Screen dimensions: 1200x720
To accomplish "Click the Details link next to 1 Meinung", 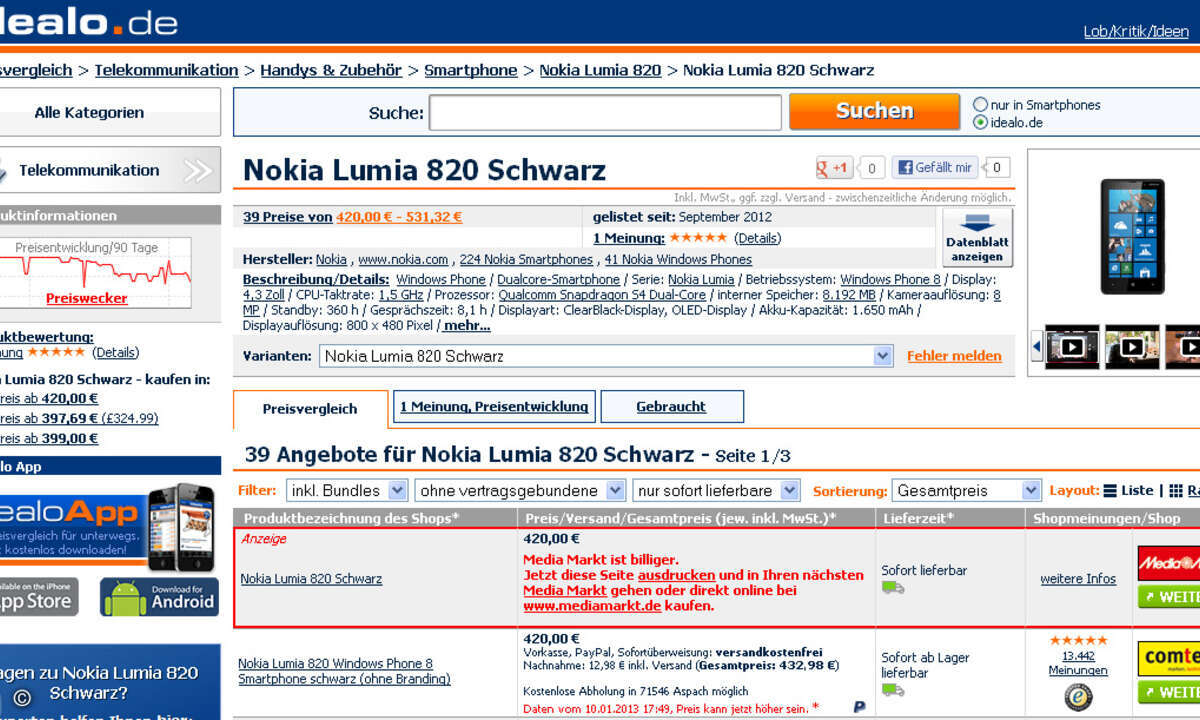I will [x=758, y=238].
